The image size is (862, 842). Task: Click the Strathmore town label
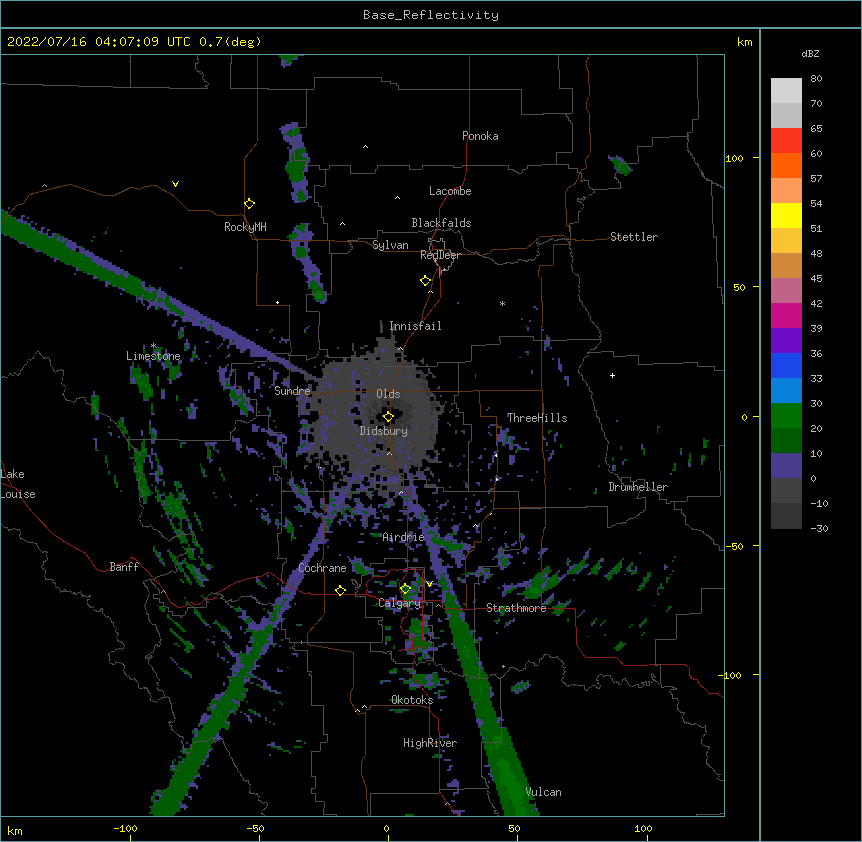(516, 608)
